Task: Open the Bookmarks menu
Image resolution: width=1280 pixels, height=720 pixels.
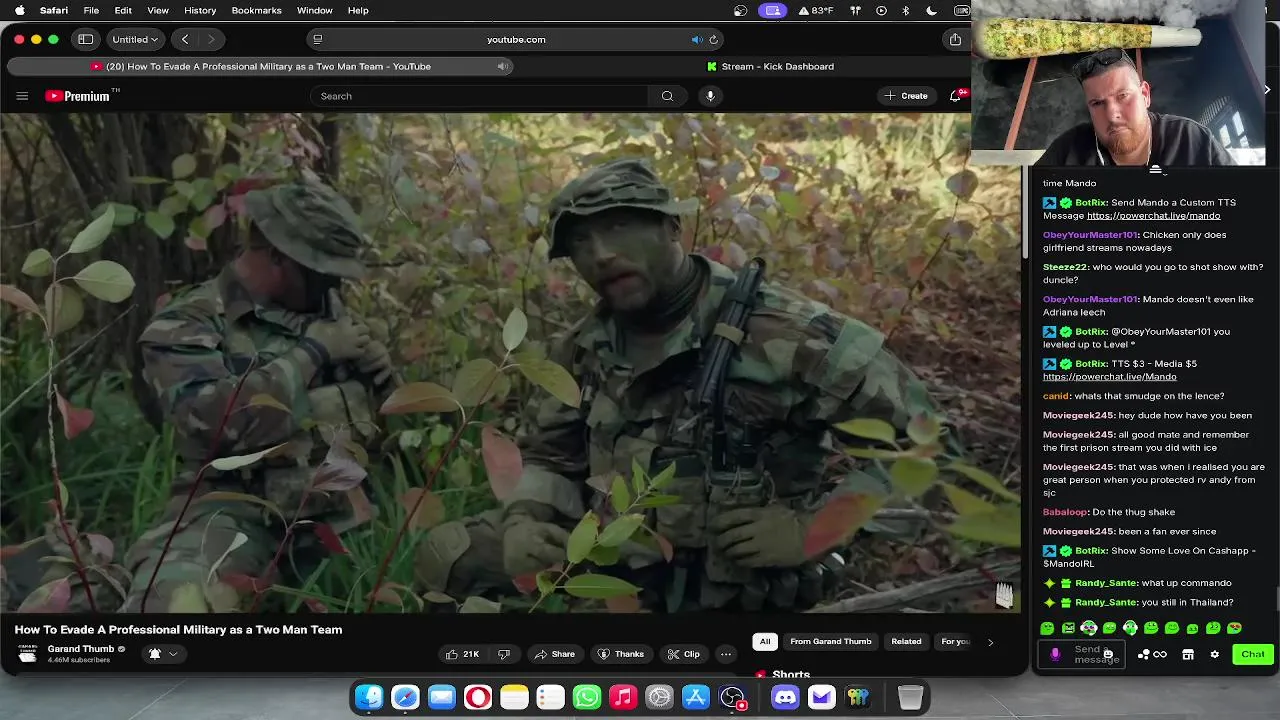Action: (256, 10)
